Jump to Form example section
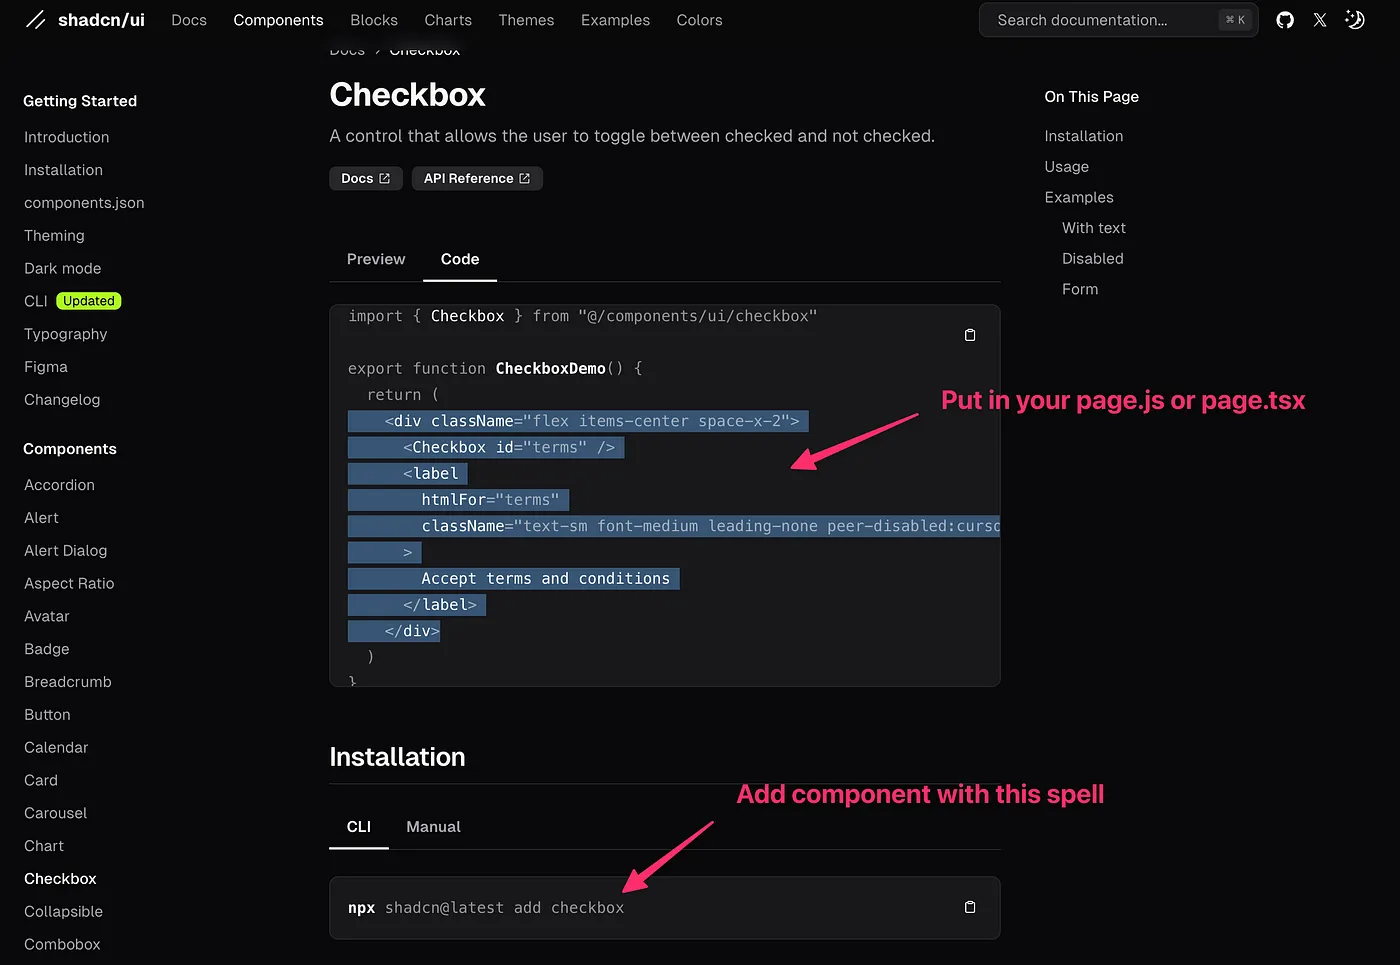This screenshot has height=965, width=1400. click(x=1080, y=290)
